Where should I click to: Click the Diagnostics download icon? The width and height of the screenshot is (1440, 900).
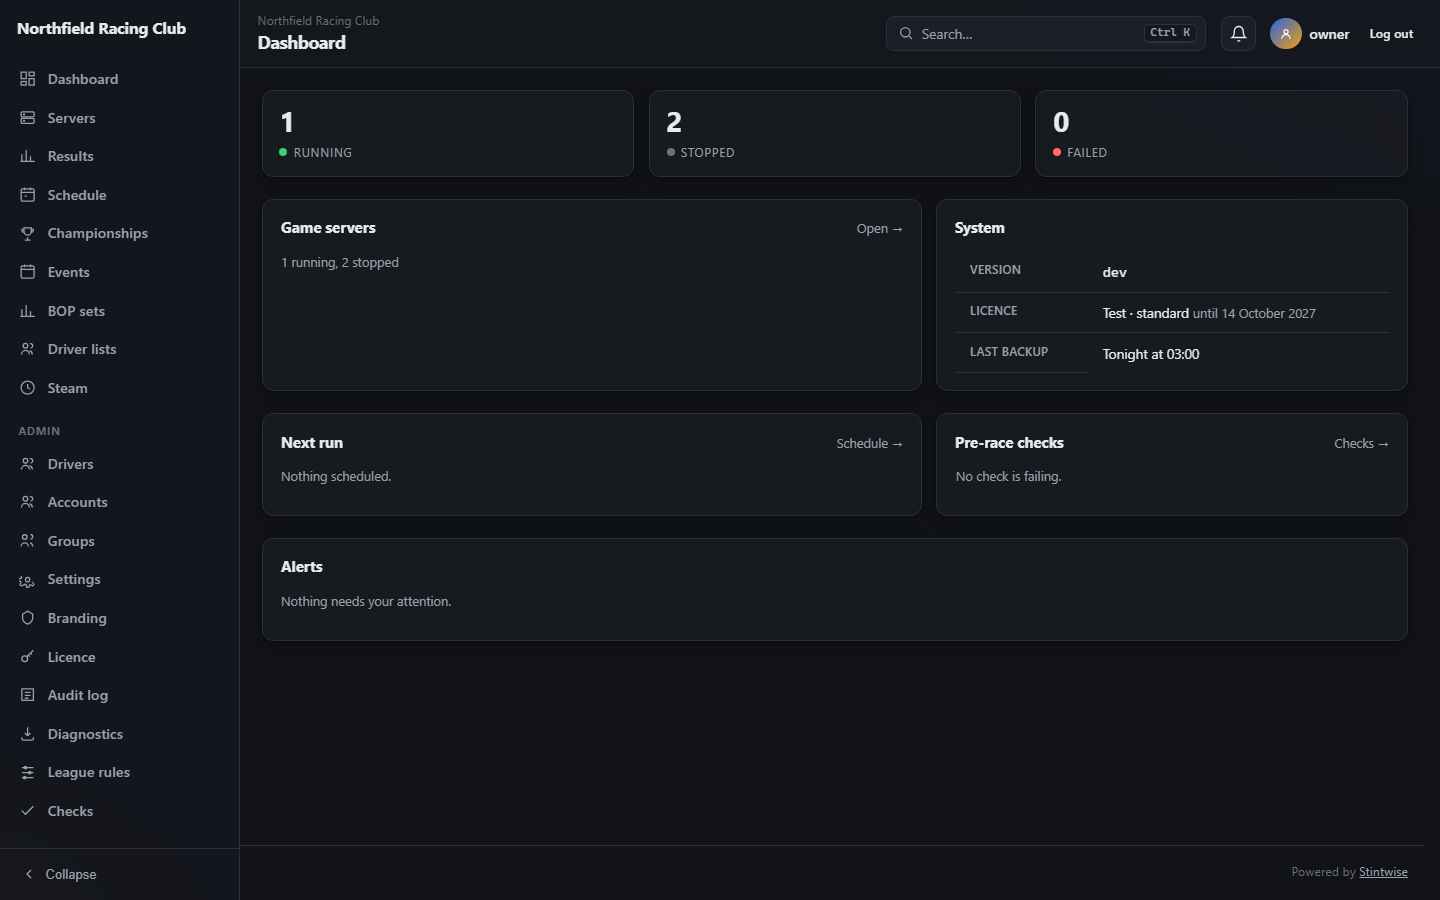point(28,734)
